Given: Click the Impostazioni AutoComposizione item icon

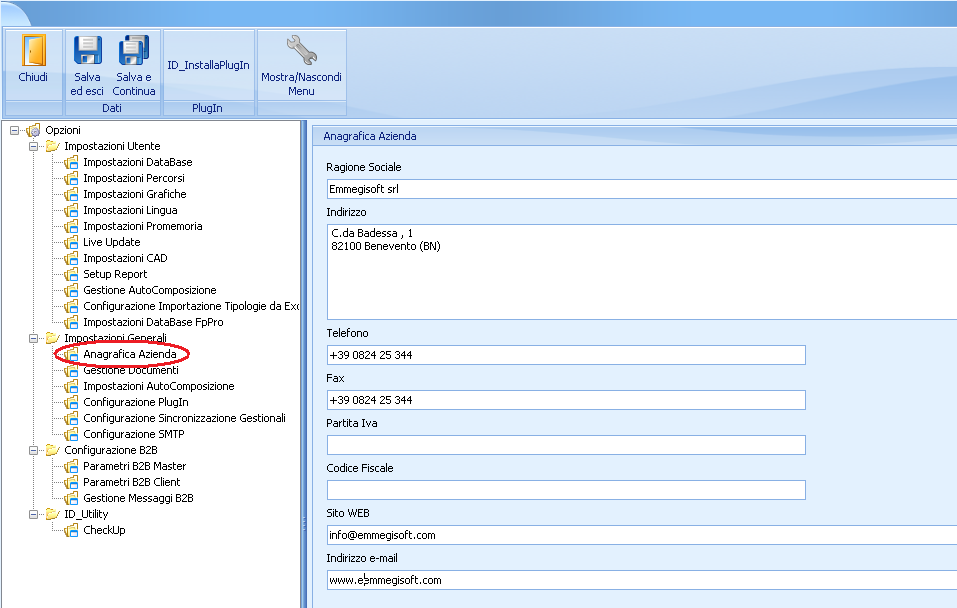Looking at the screenshot, I should click(71, 386).
